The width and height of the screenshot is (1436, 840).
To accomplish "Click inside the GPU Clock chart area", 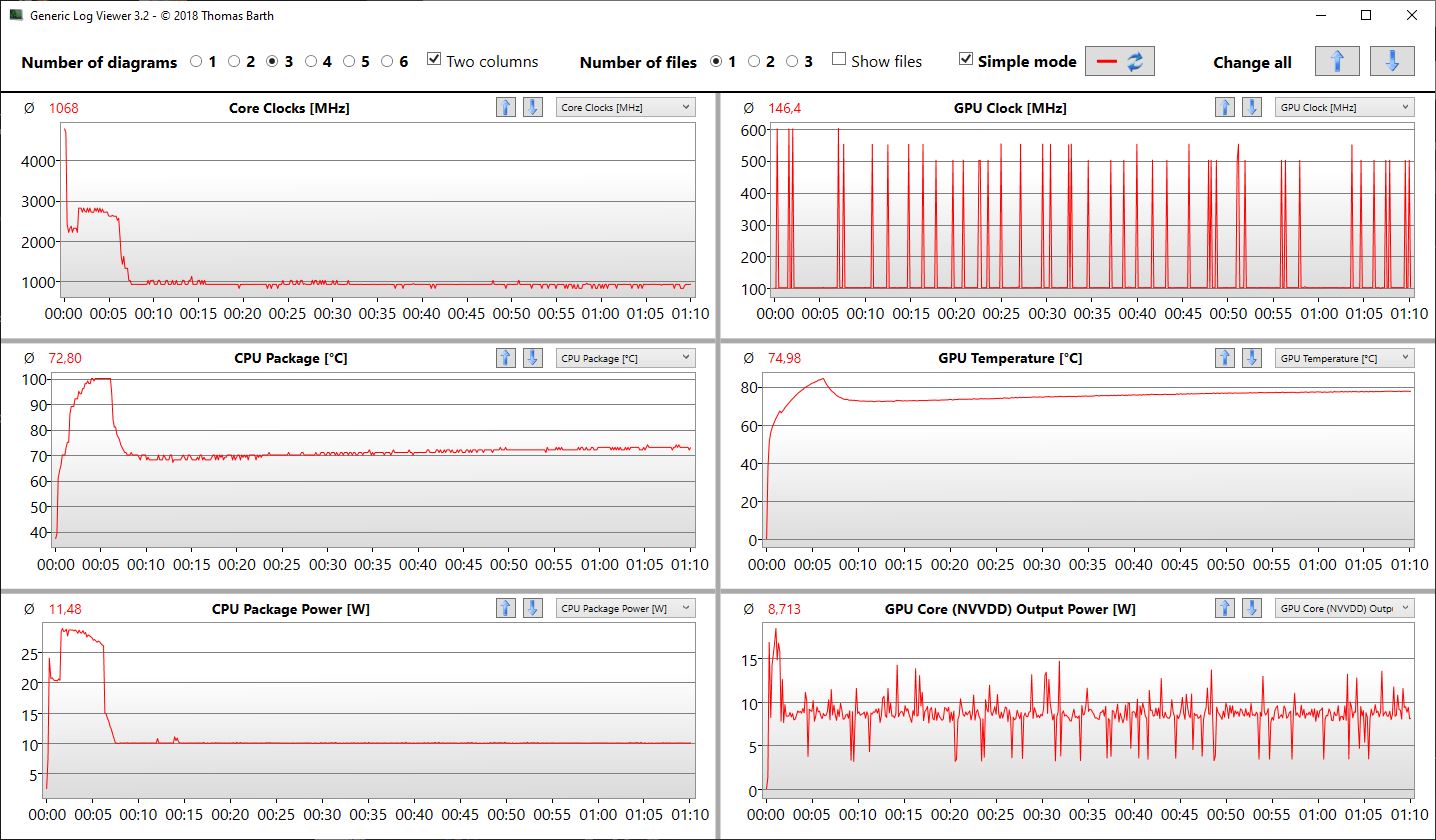I will (x=1090, y=208).
